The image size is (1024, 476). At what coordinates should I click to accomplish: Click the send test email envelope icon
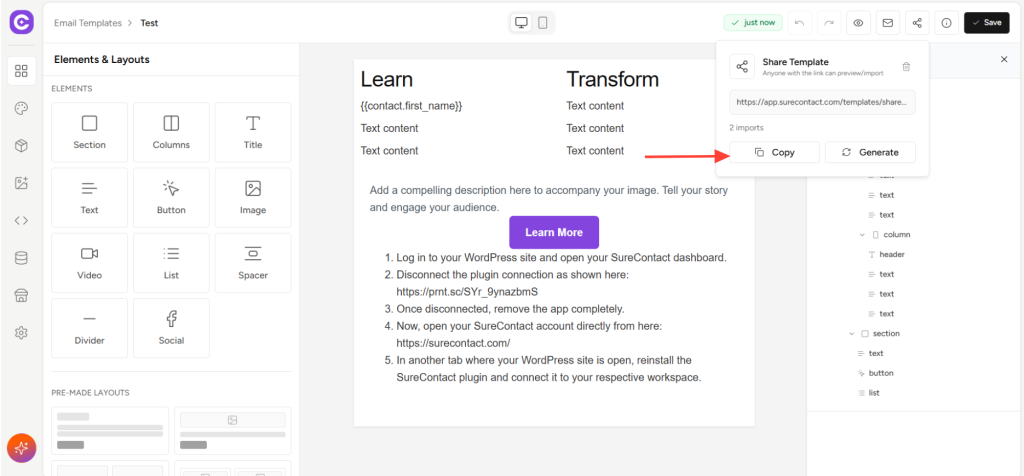886,22
